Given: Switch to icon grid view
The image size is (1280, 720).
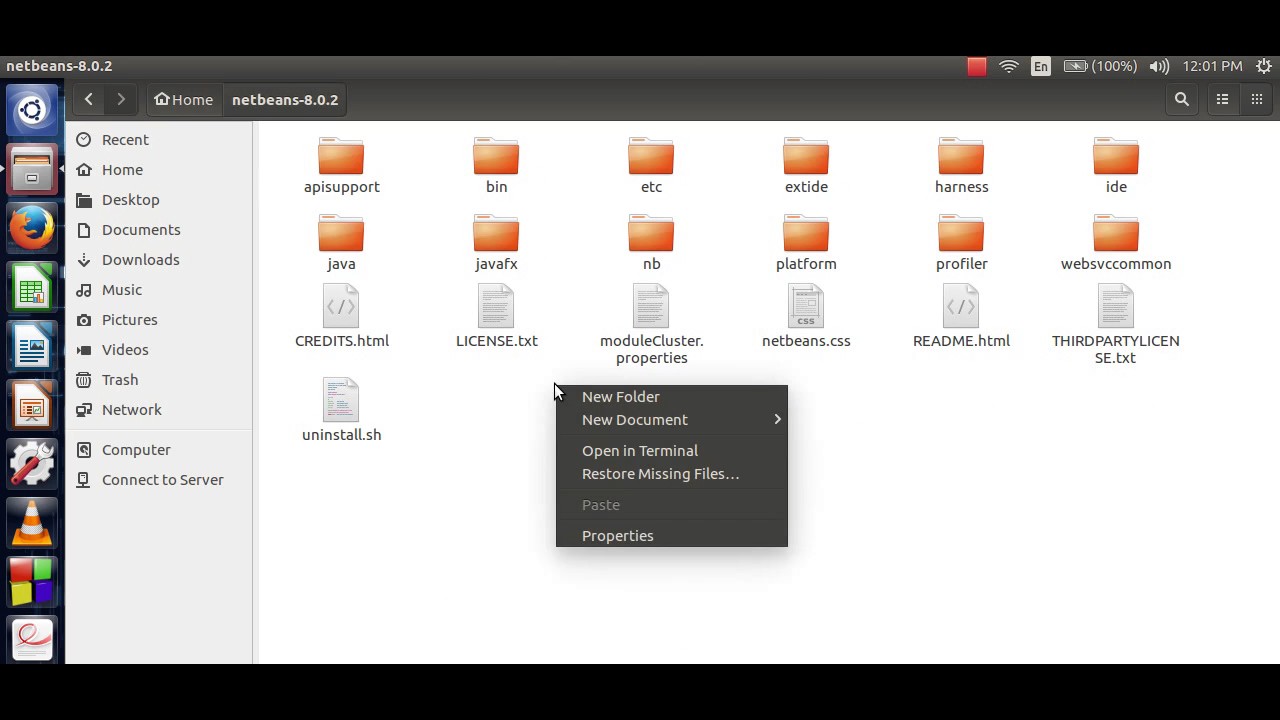Looking at the screenshot, I should coord(1257,99).
